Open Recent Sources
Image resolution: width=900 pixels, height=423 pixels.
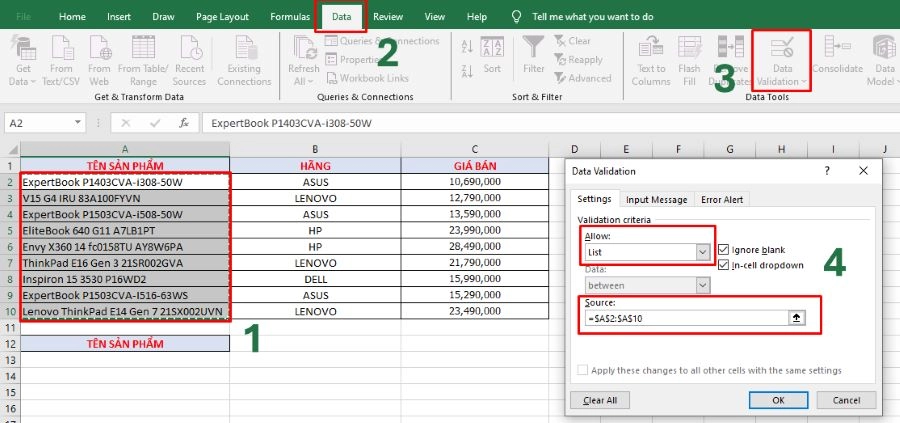(x=189, y=61)
